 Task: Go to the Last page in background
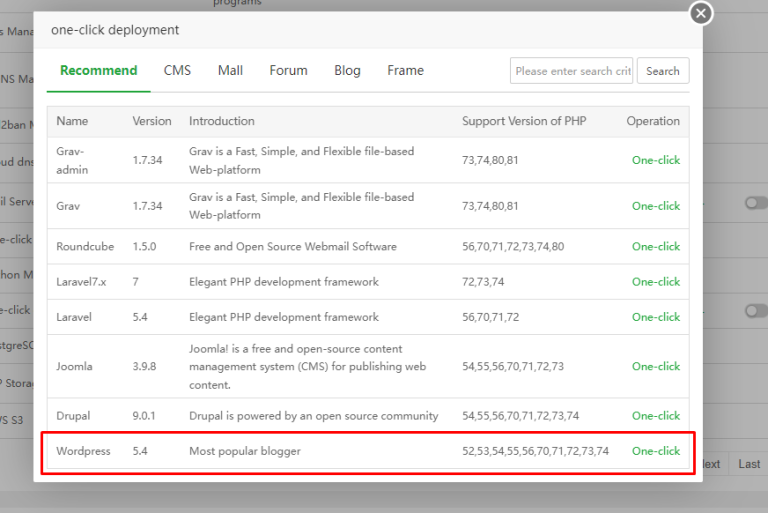(x=749, y=464)
